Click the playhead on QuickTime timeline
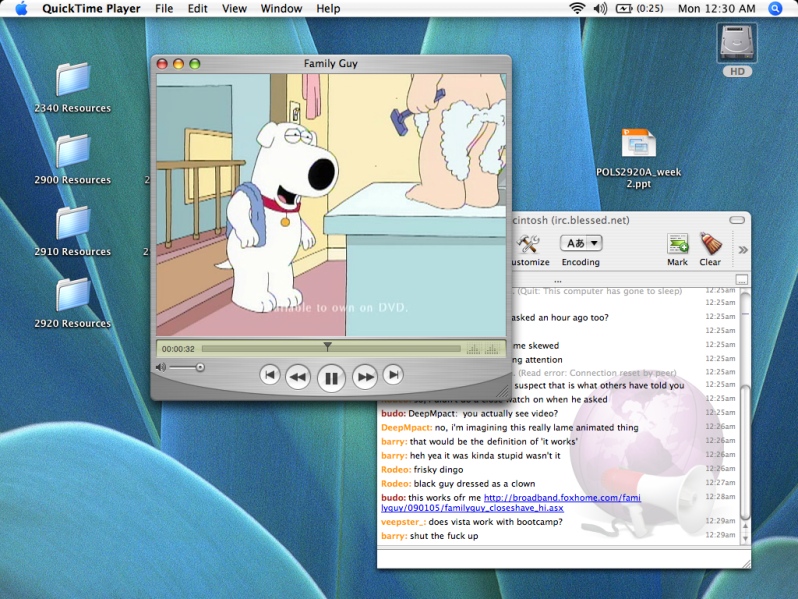798x599 pixels. tap(328, 347)
